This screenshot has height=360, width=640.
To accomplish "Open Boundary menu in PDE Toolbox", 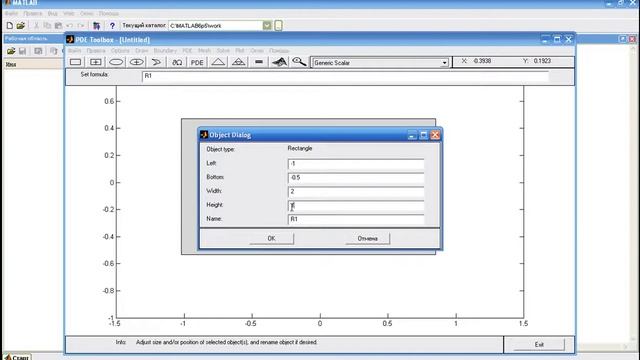I will point(165,51).
